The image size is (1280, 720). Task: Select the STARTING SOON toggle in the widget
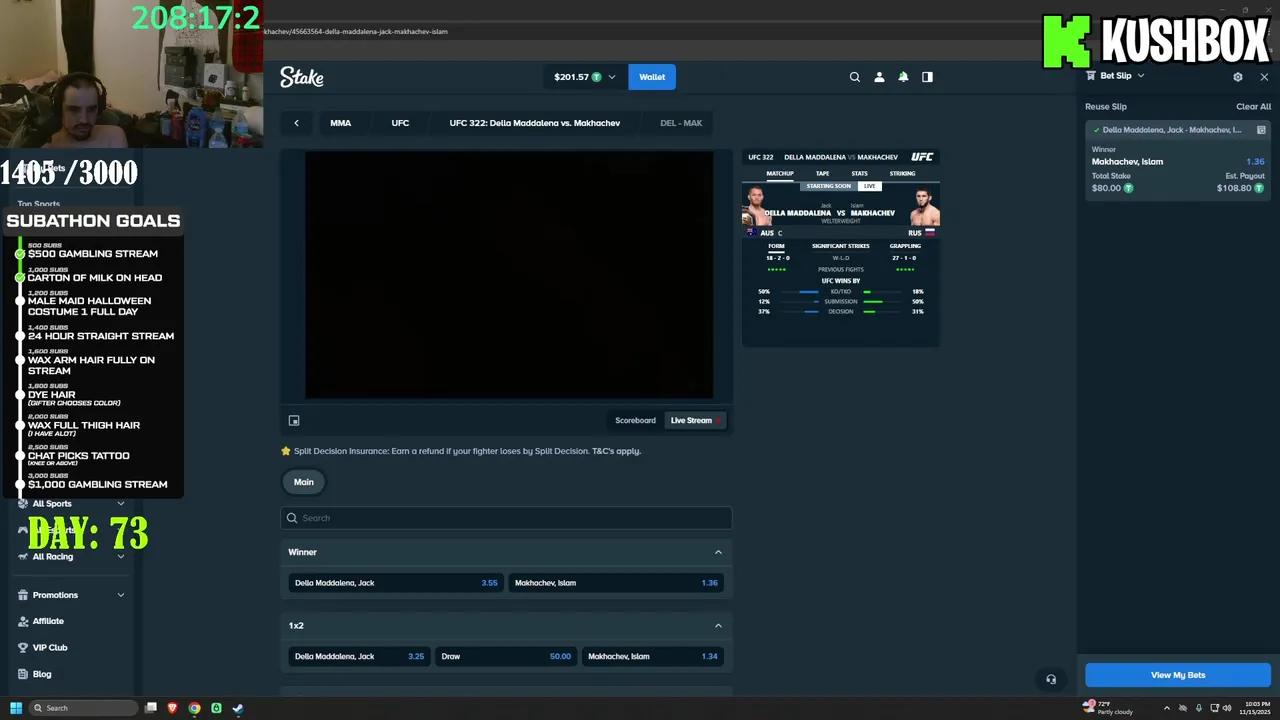[828, 186]
